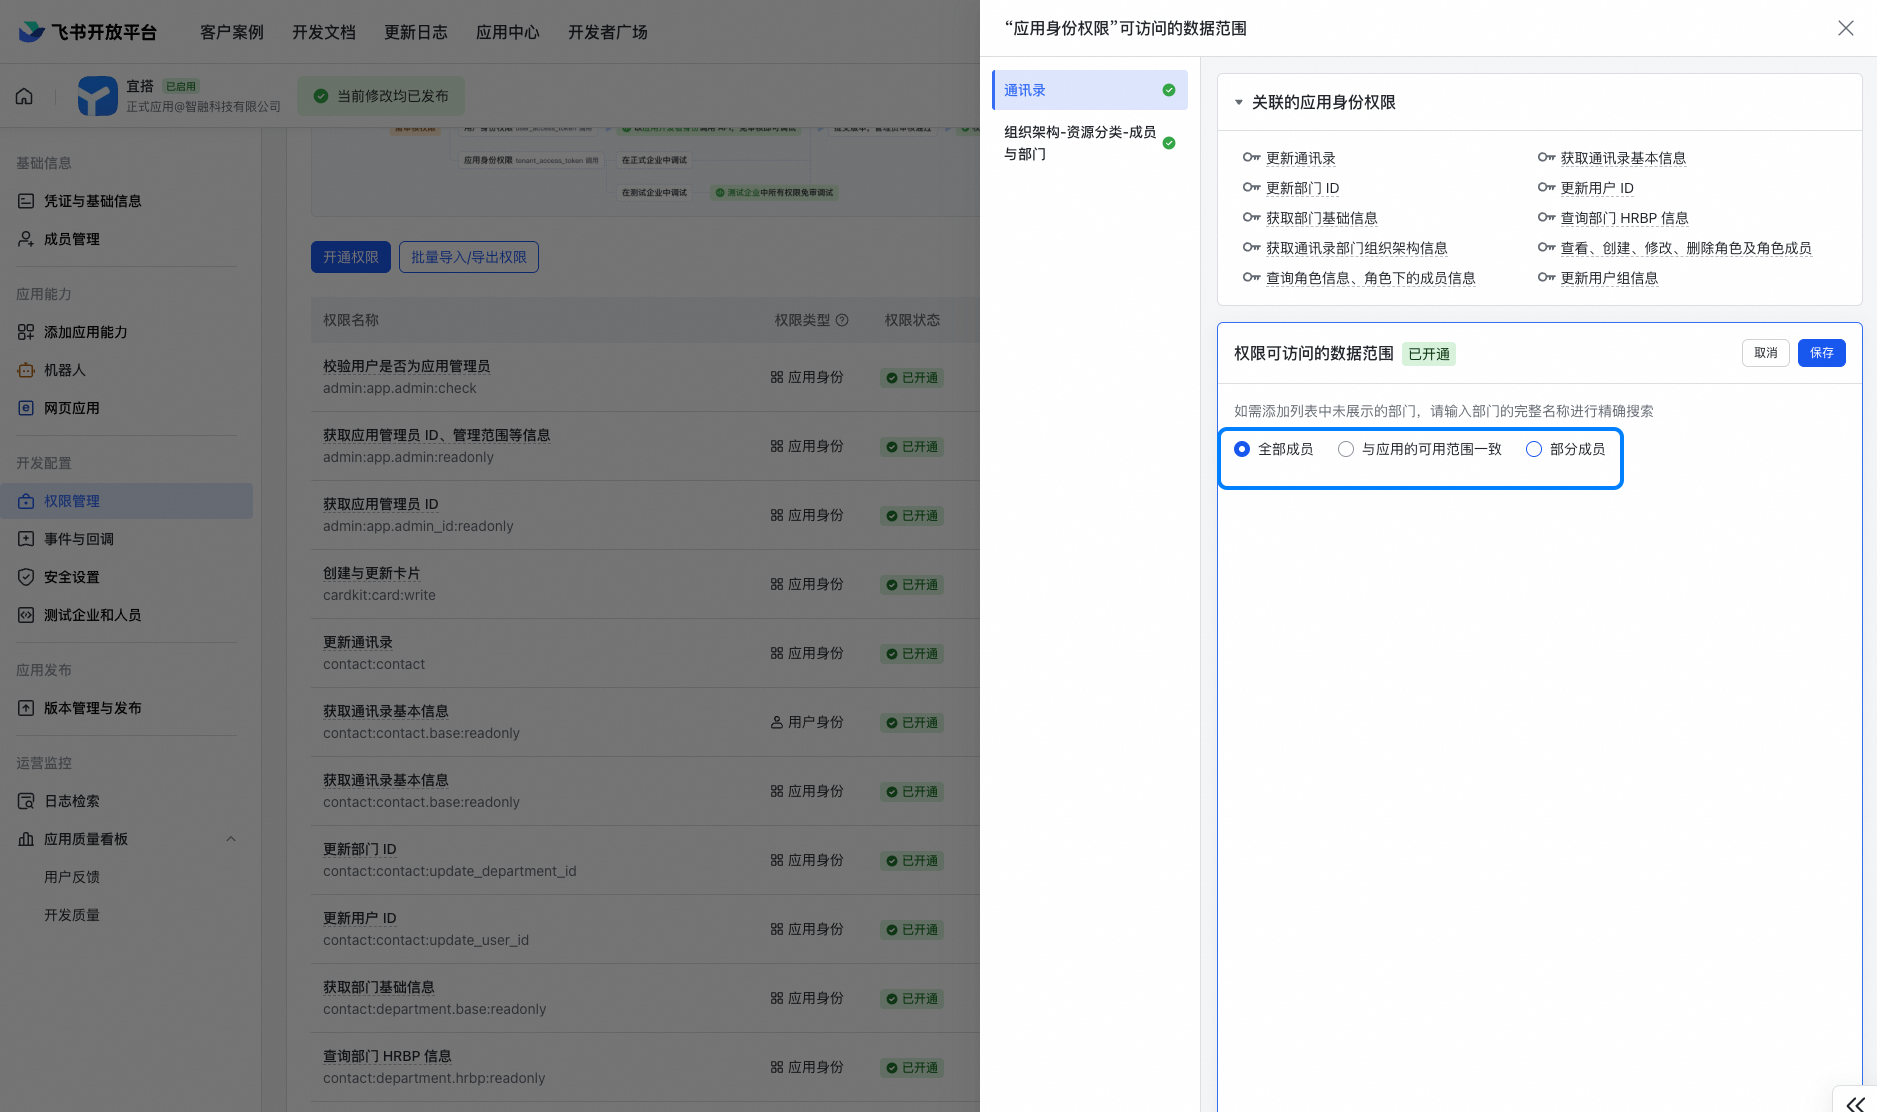1877x1112 pixels.
Task: Collapse the 应用质量看板 sidebar group
Action: pos(231,839)
